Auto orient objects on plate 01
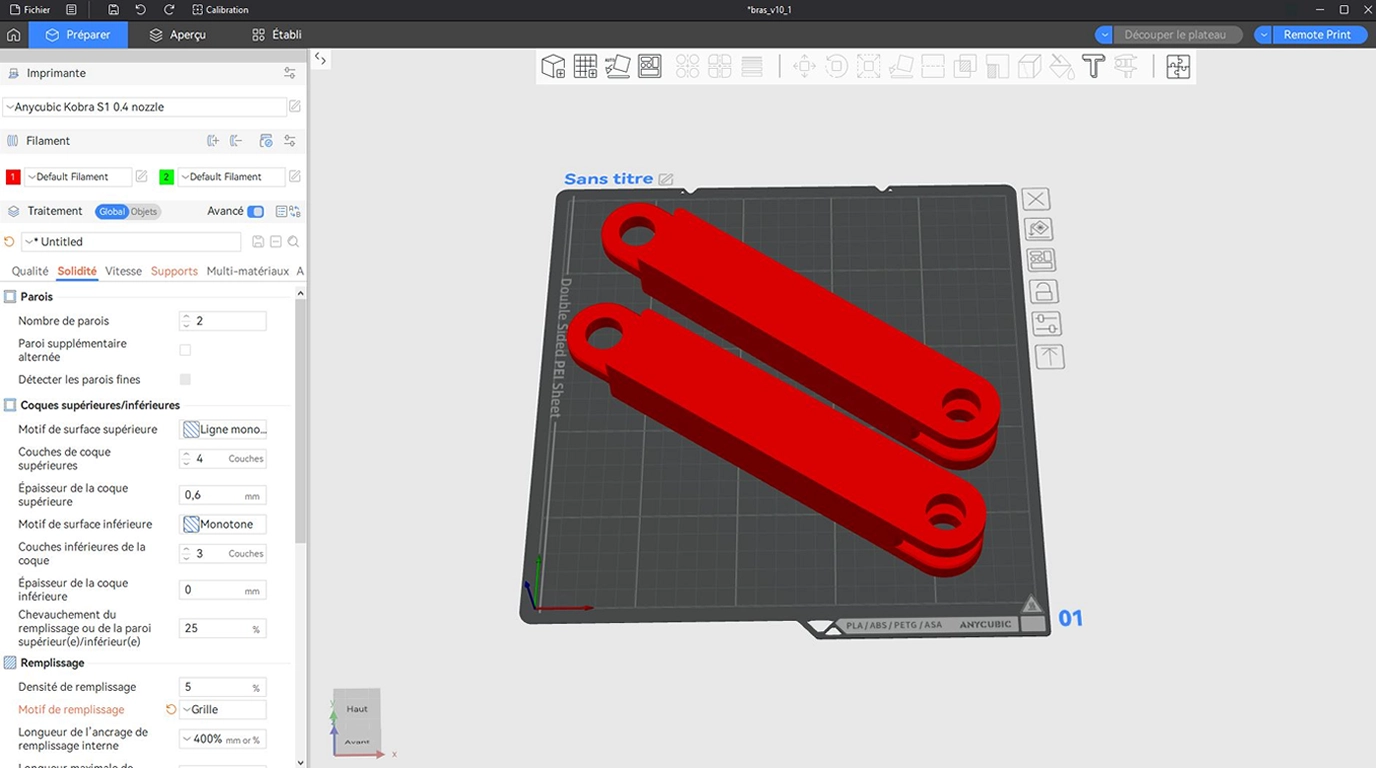 (x=1039, y=229)
